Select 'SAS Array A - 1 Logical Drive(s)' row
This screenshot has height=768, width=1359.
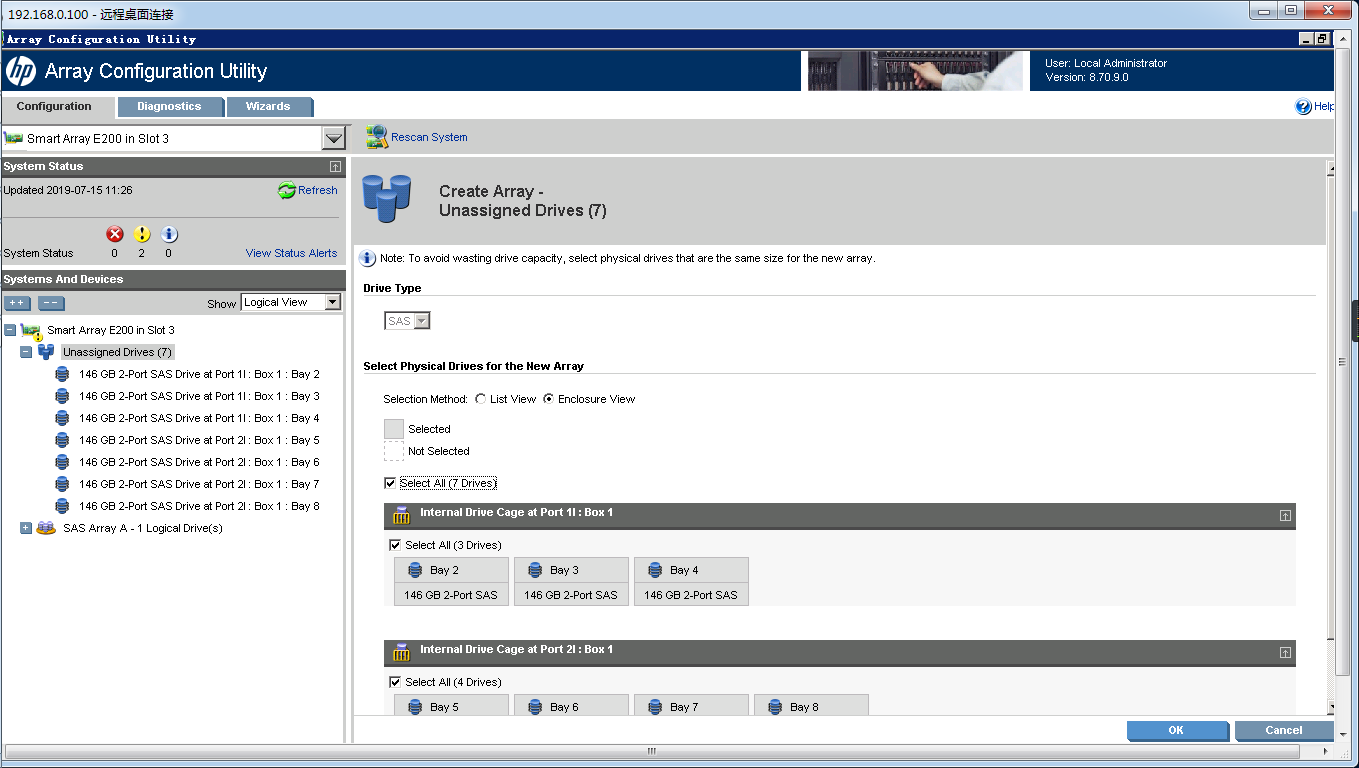[x=143, y=528]
